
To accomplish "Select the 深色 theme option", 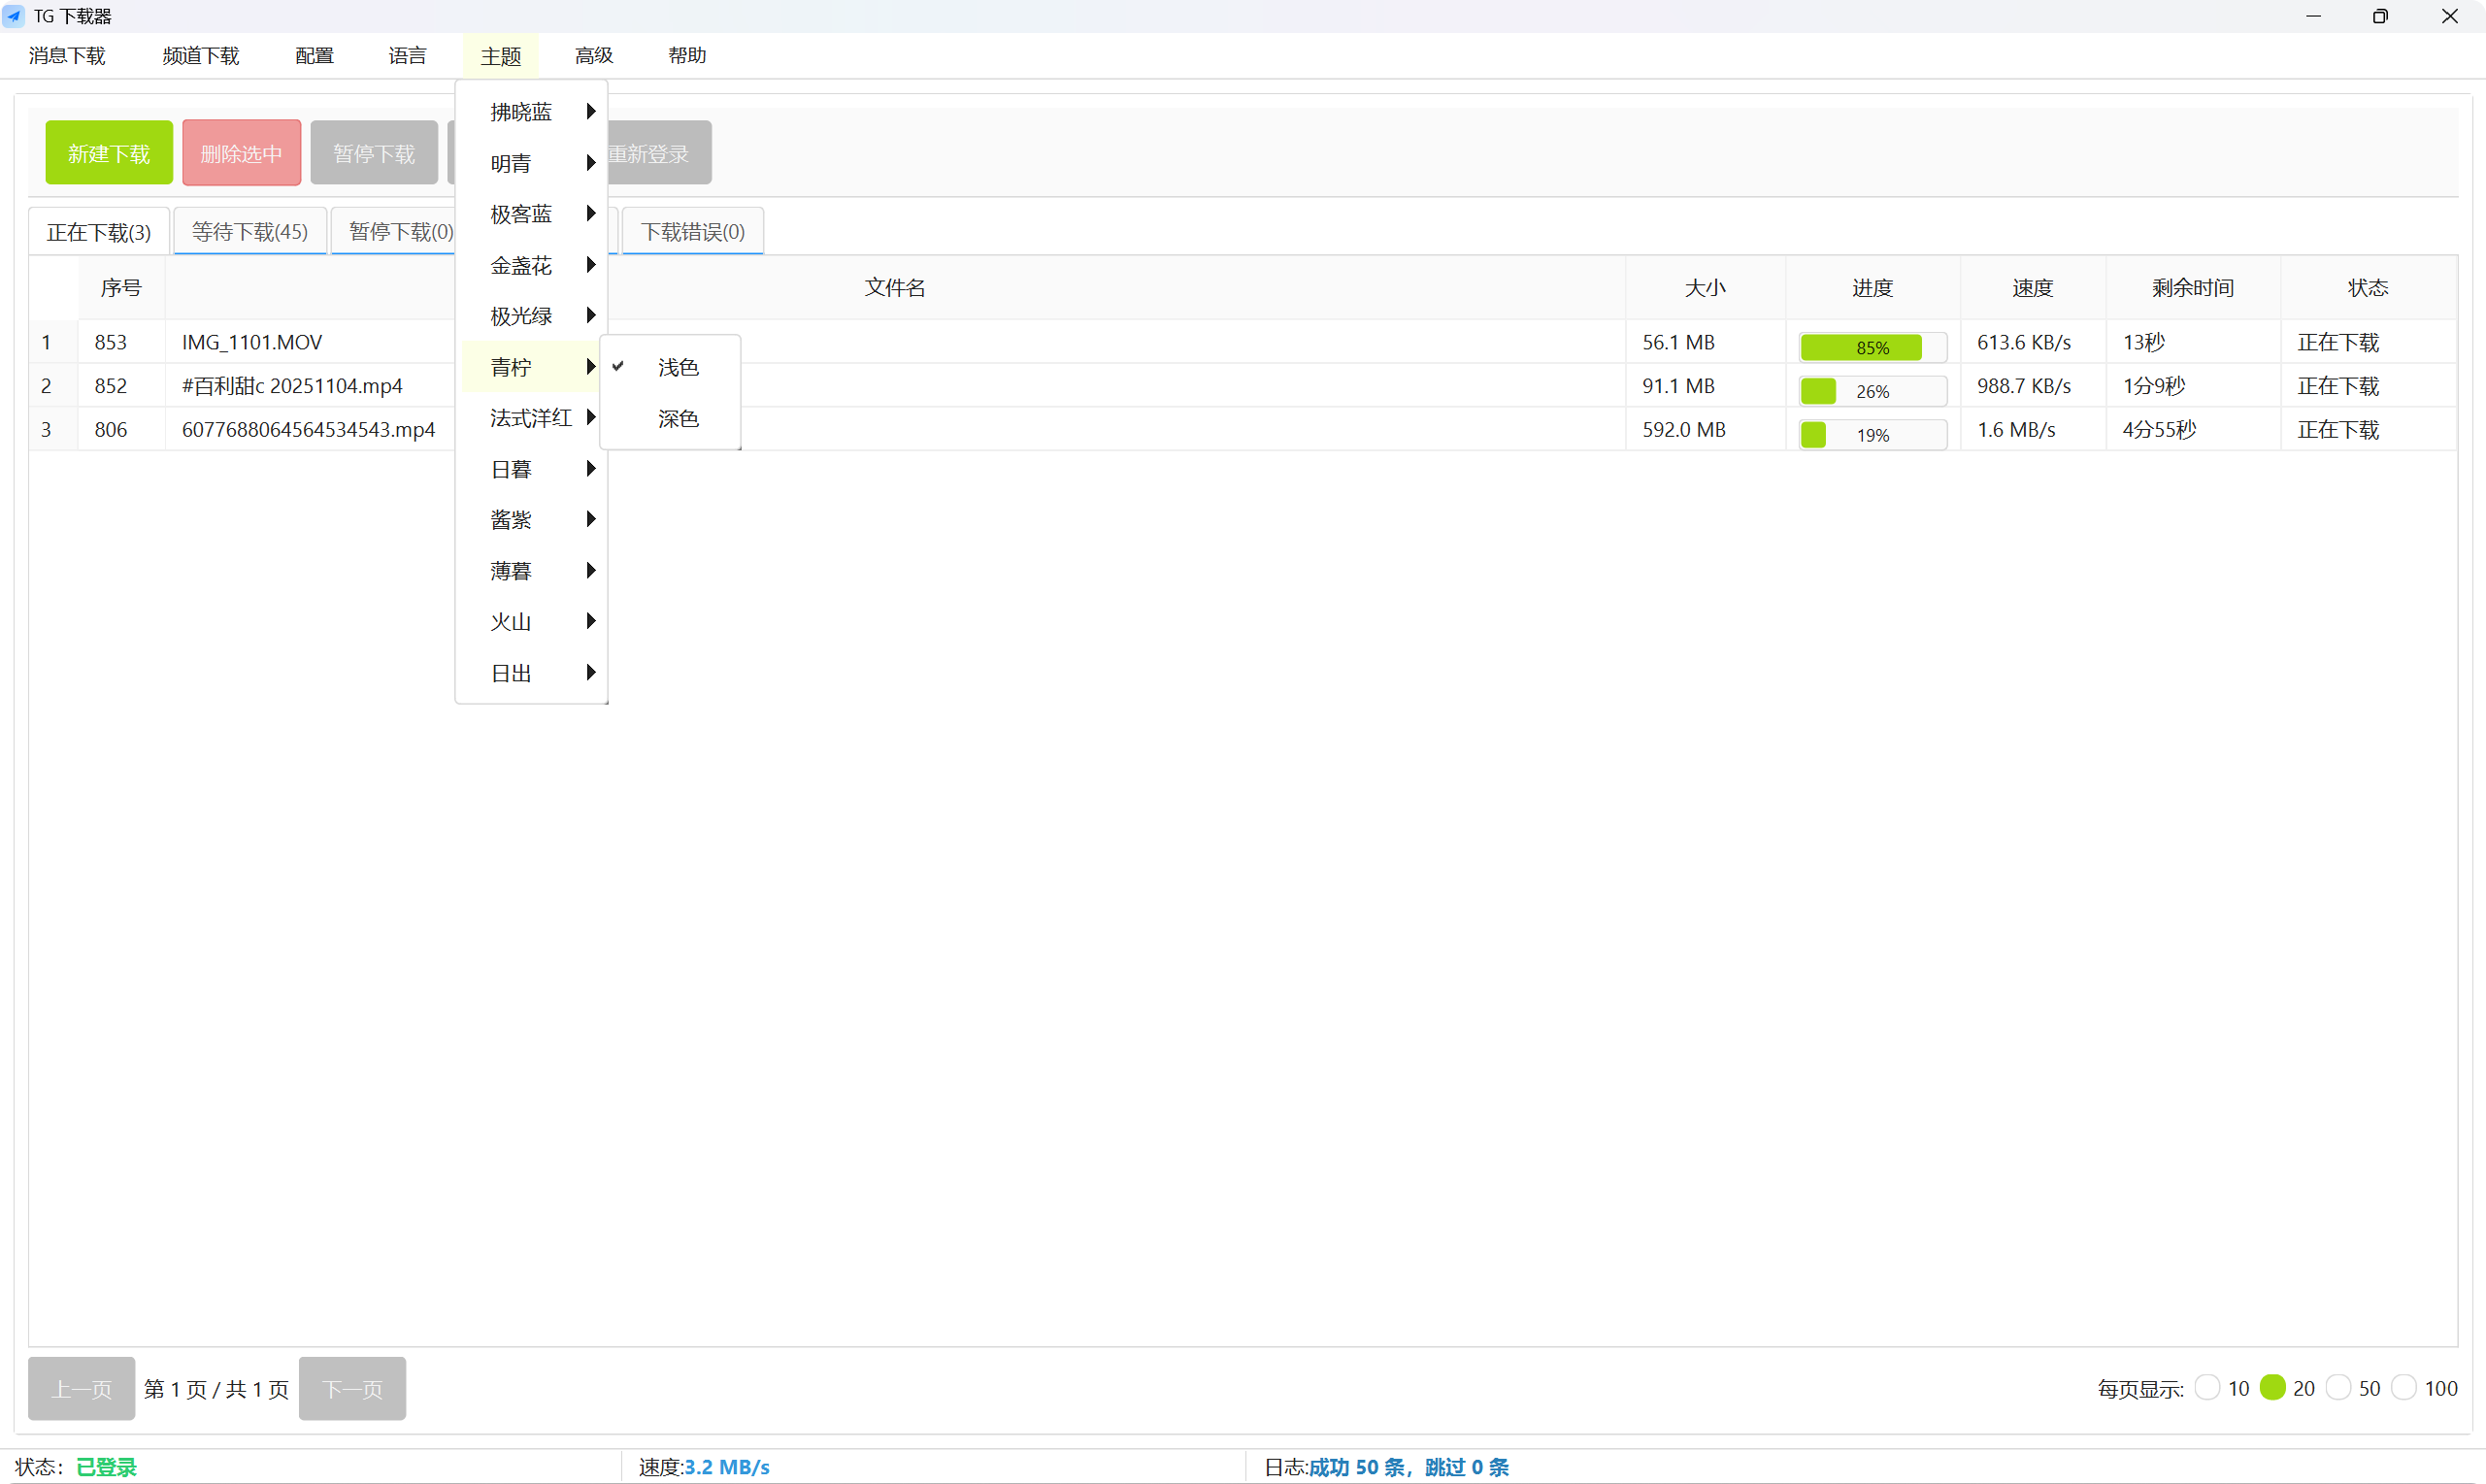I will tap(678, 419).
